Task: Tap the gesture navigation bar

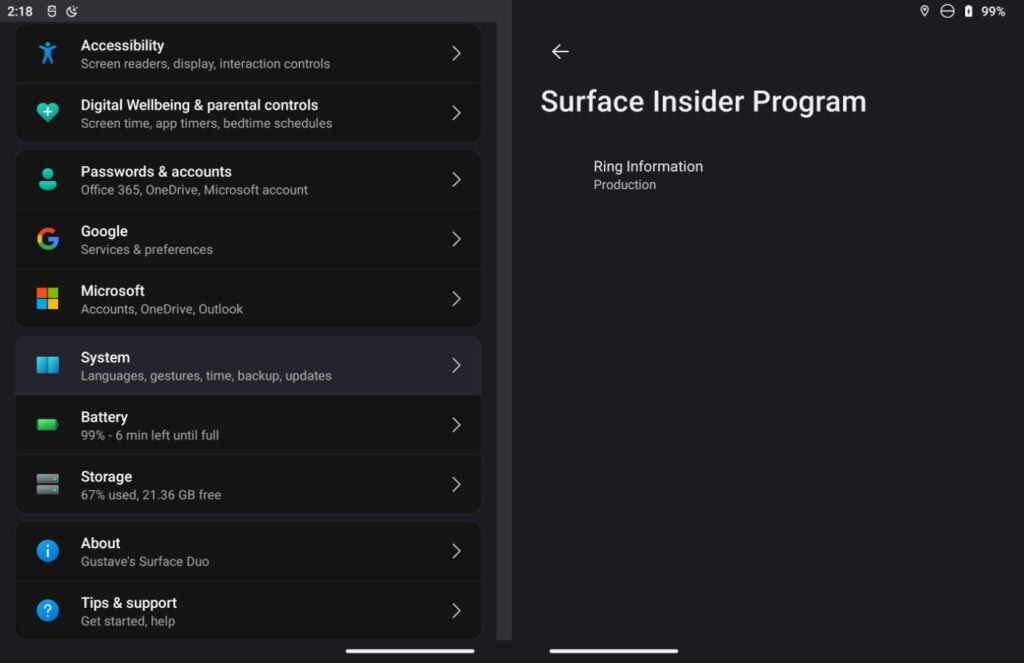Action: [x=410, y=649]
